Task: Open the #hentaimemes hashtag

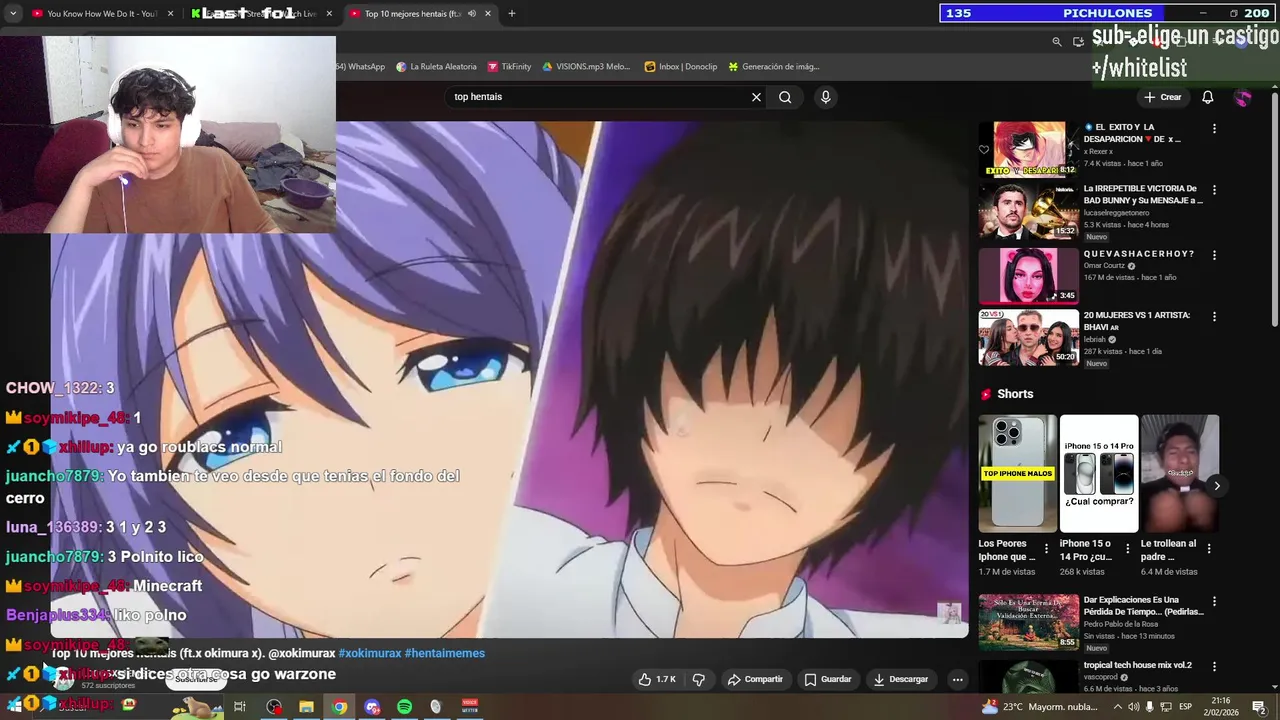Action: 445,653
